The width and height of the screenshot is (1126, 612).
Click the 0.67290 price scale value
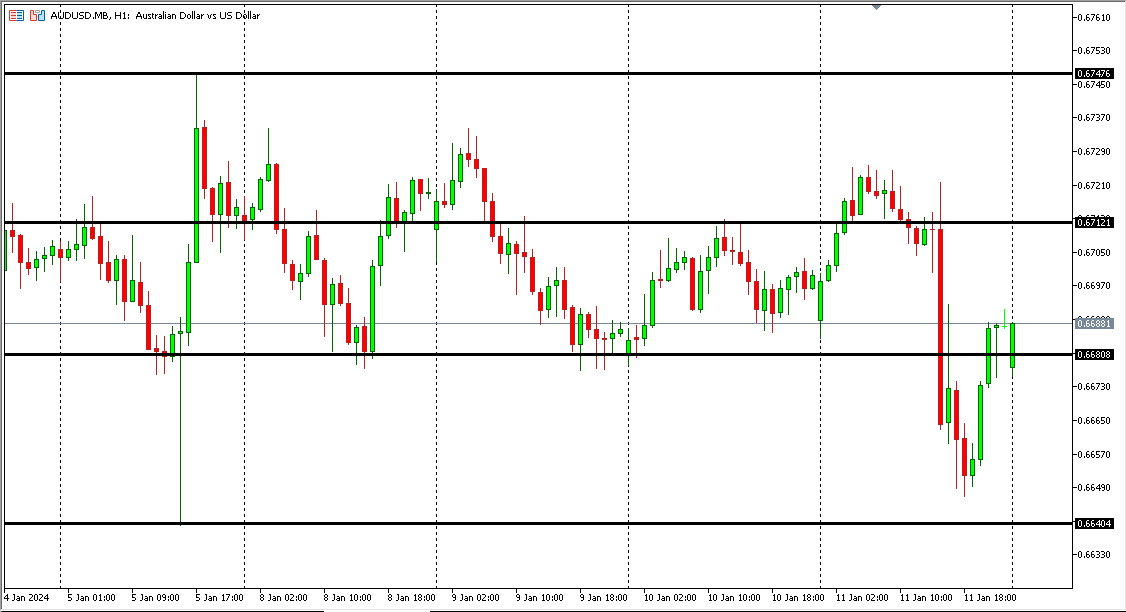[x=1094, y=152]
